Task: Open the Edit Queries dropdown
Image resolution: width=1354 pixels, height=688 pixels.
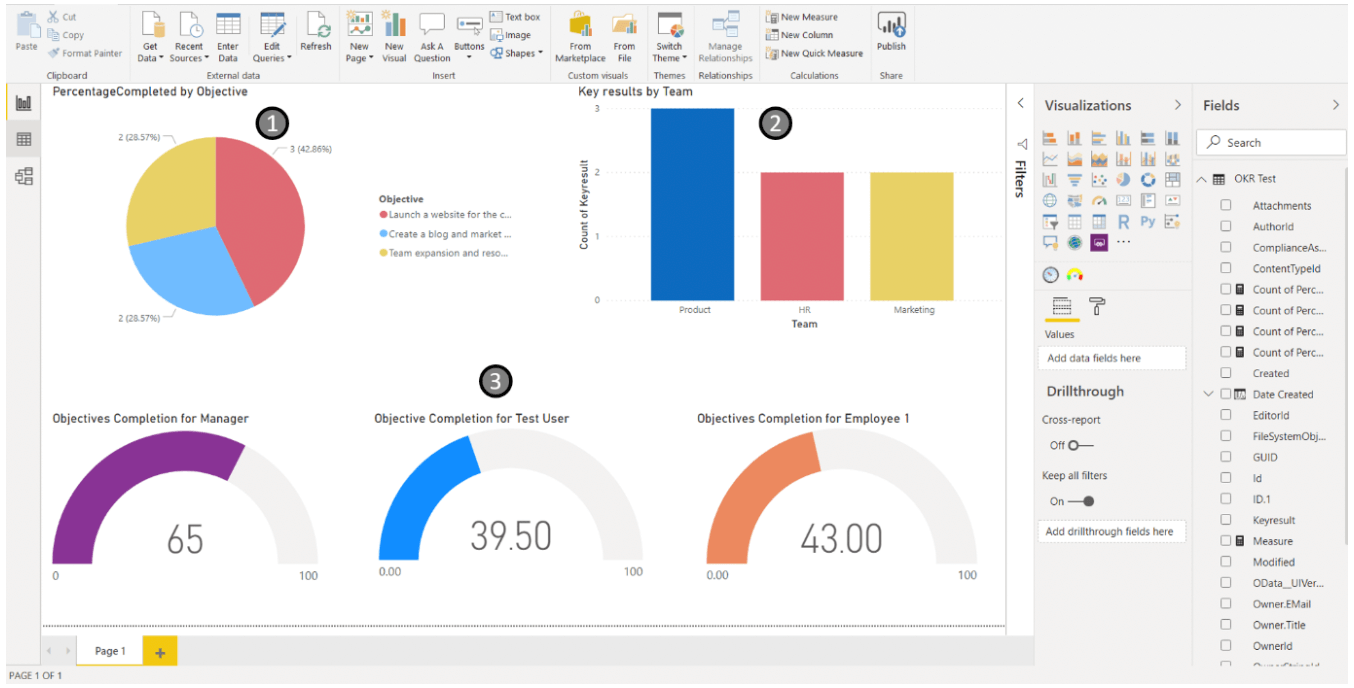Action: 272,38
